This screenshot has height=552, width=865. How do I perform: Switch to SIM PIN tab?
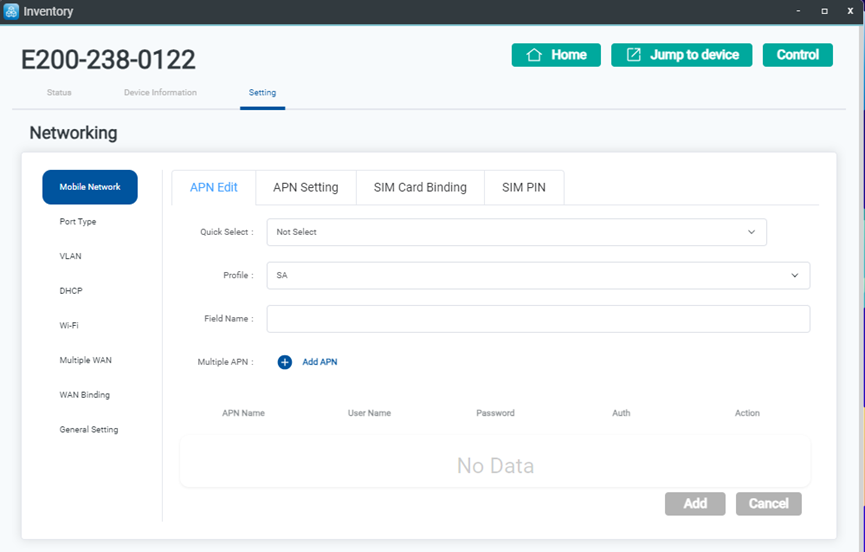tap(524, 187)
